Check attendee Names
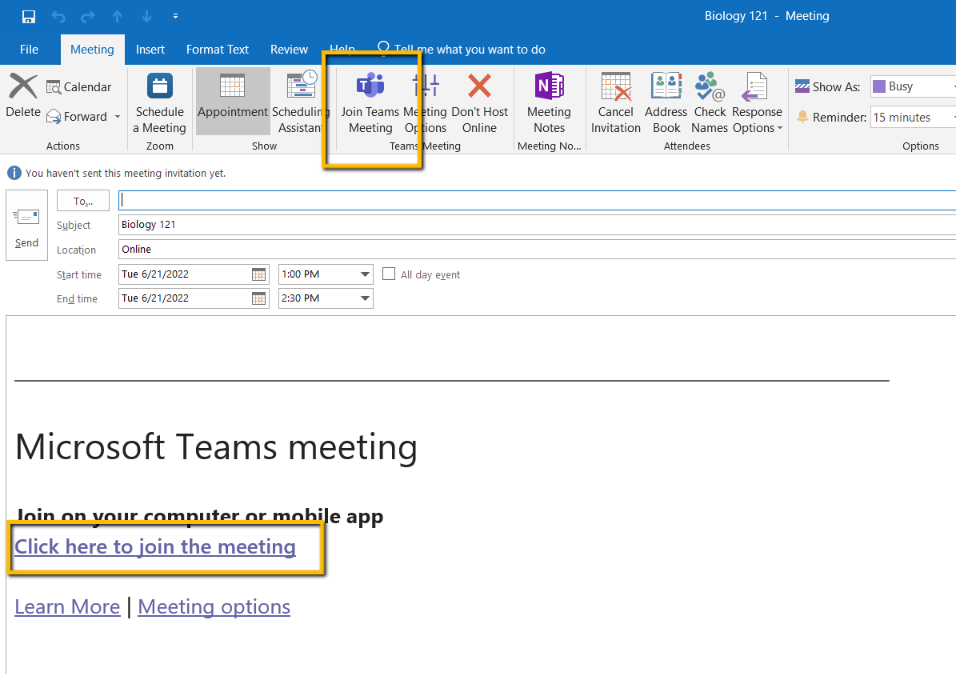956x674 pixels. [x=710, y=102]
